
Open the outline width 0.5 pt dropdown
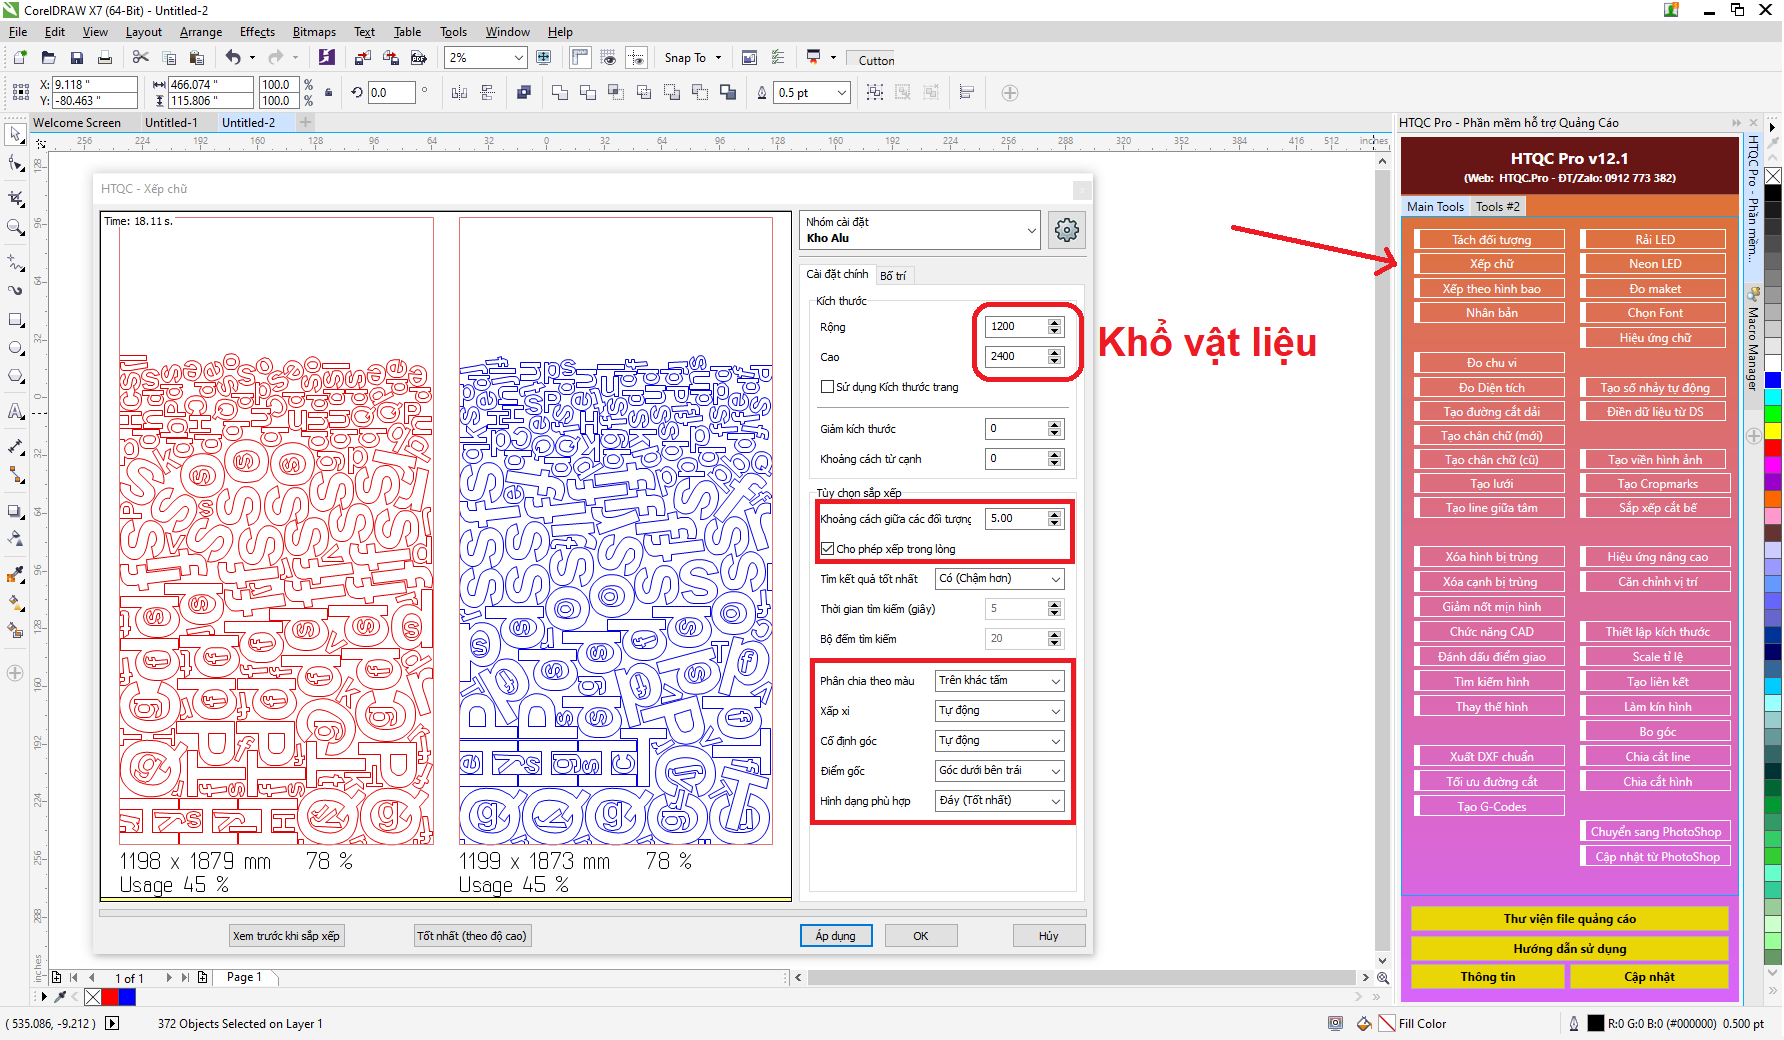842,93
